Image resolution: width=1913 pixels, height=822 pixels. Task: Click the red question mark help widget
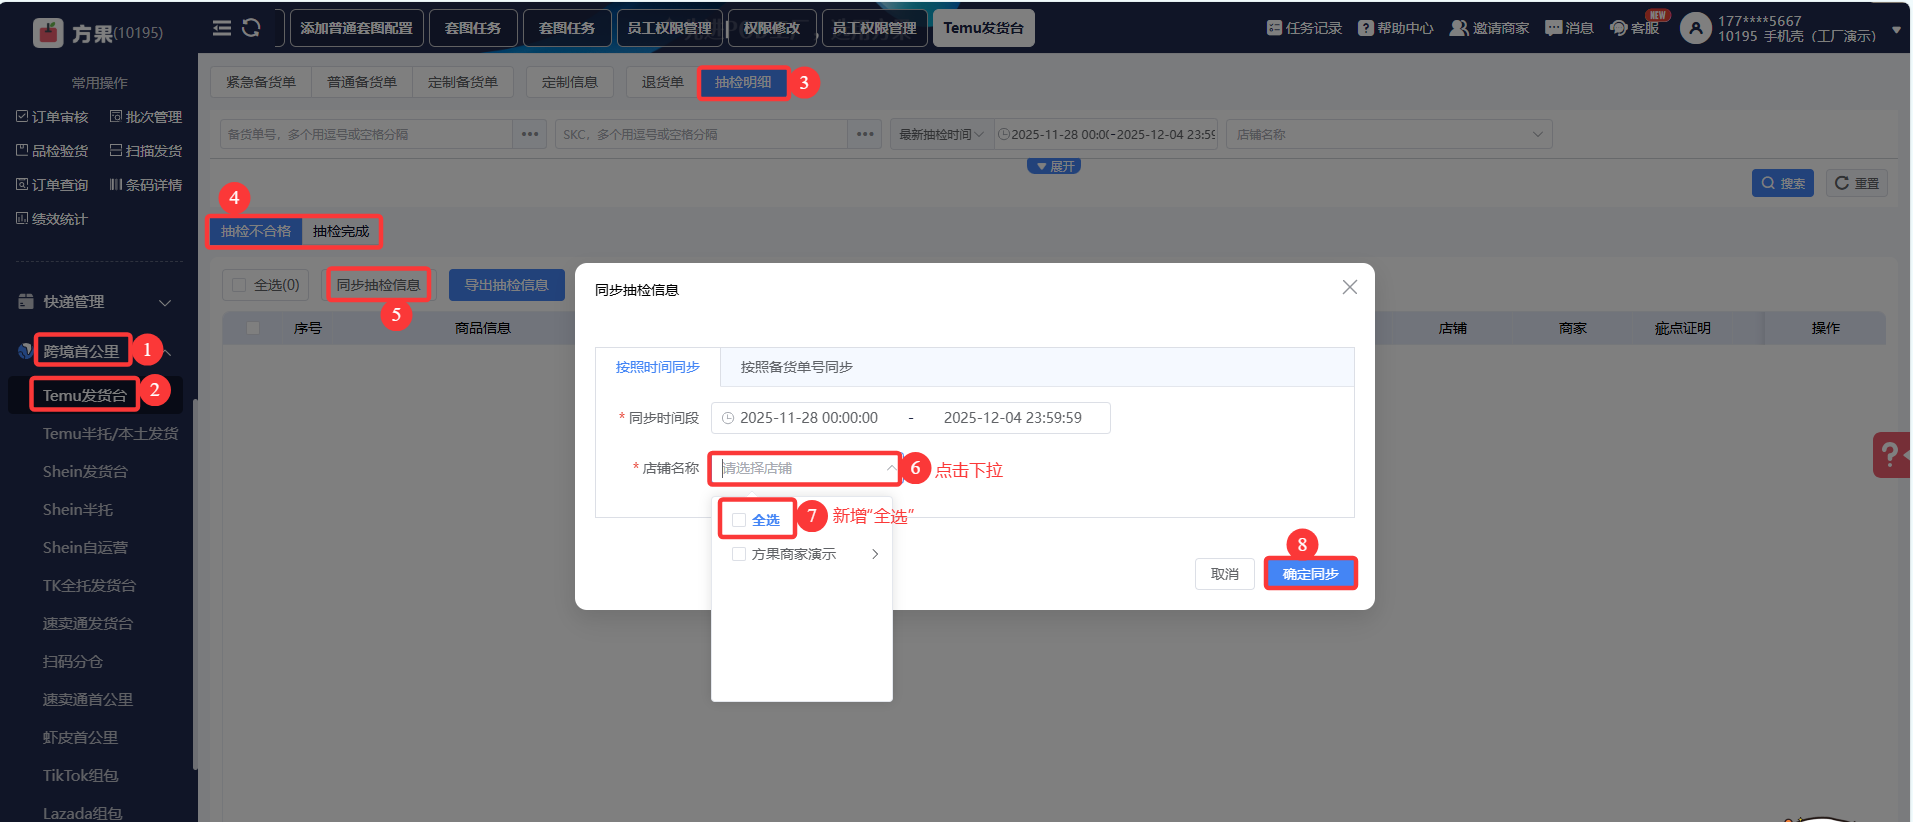pyautogui.click(x=1891, y=455)
